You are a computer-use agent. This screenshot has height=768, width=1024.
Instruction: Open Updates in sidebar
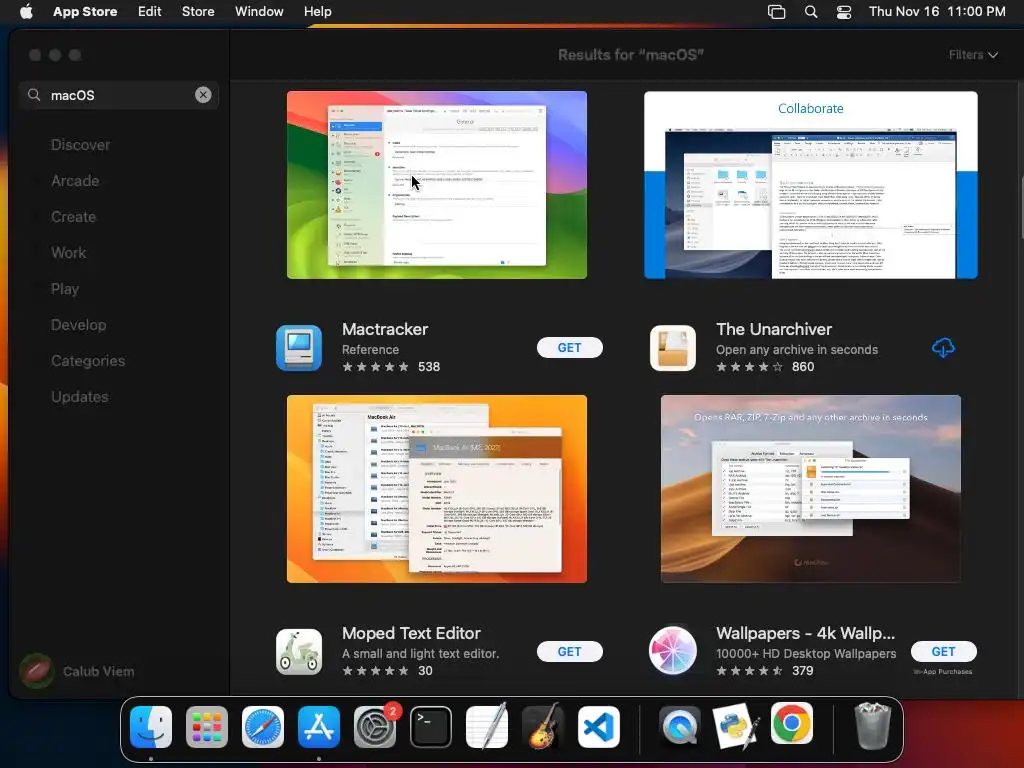(x=80, y=396)
